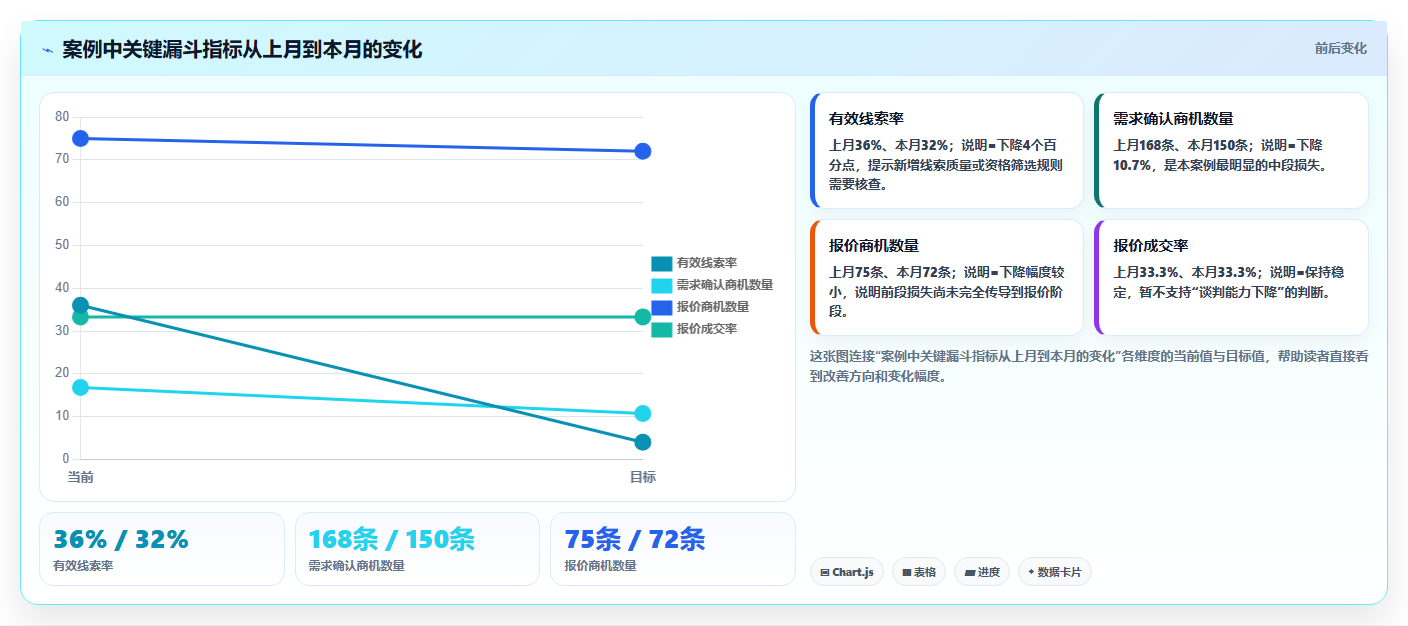
Task: Click the 需求确认商机数量 legend label
Action: pos(725,285)
